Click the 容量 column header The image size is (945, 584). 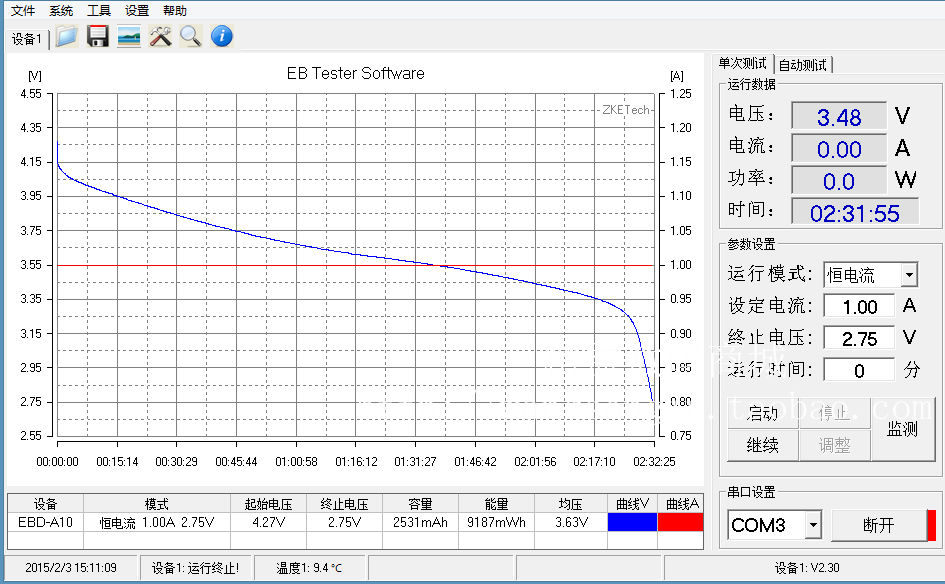click(420, 503)
